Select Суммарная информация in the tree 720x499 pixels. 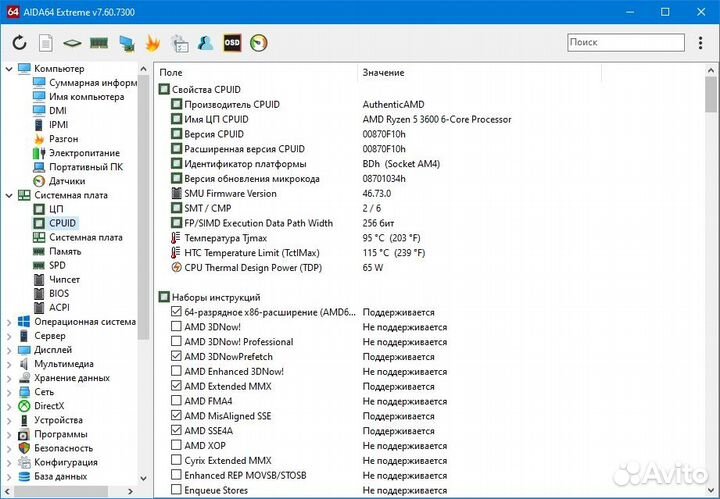(85, 83)
